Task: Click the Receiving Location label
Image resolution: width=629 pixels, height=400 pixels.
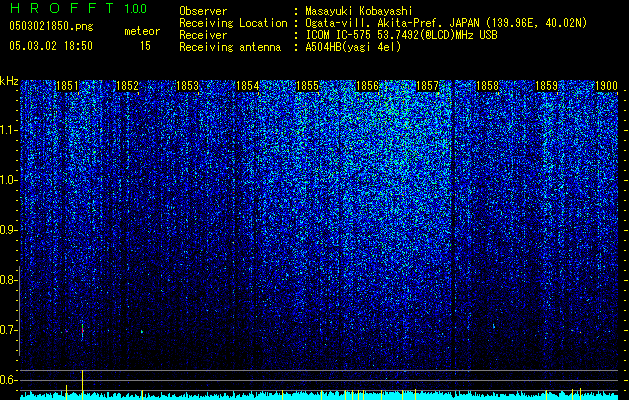Action: click(x=233, y=23)
